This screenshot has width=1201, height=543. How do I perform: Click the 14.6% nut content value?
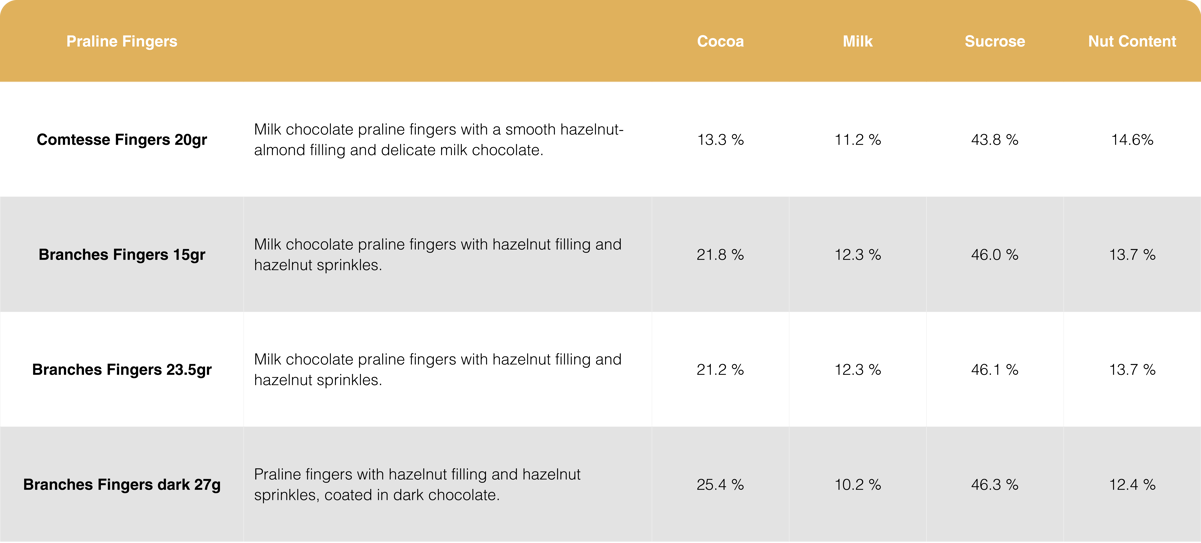[x=1132, y=140]
